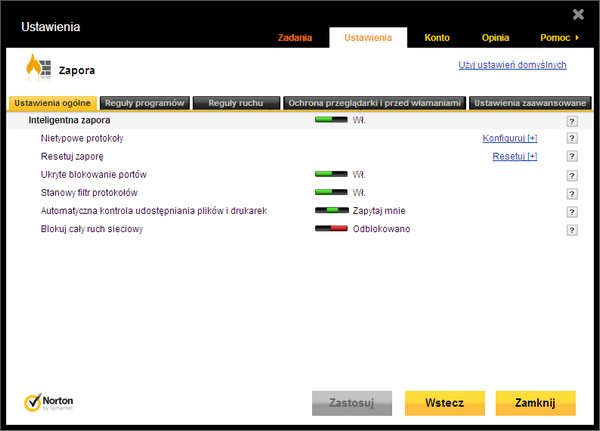
Task: Open help for Ukryte blokowanie portów
Action: 572,175
